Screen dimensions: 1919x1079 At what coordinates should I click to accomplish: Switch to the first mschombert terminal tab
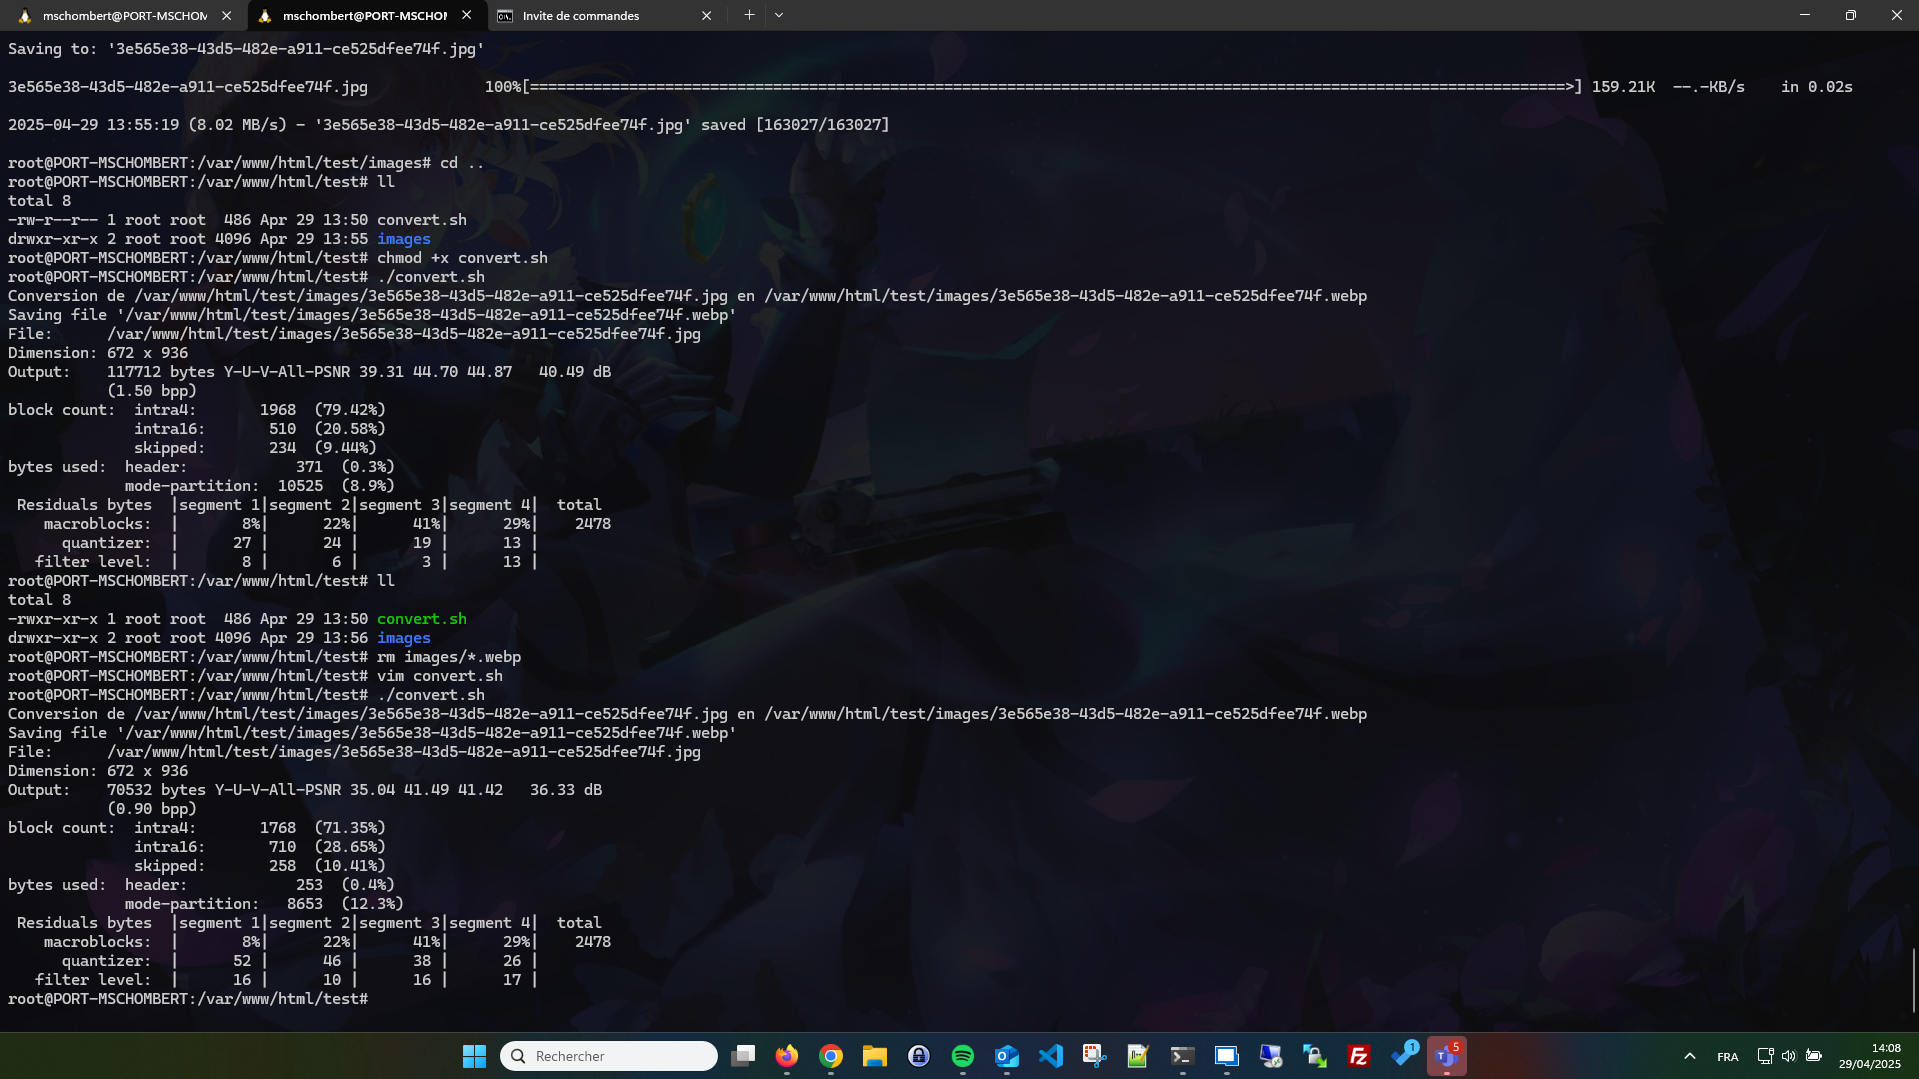point(124,16)
